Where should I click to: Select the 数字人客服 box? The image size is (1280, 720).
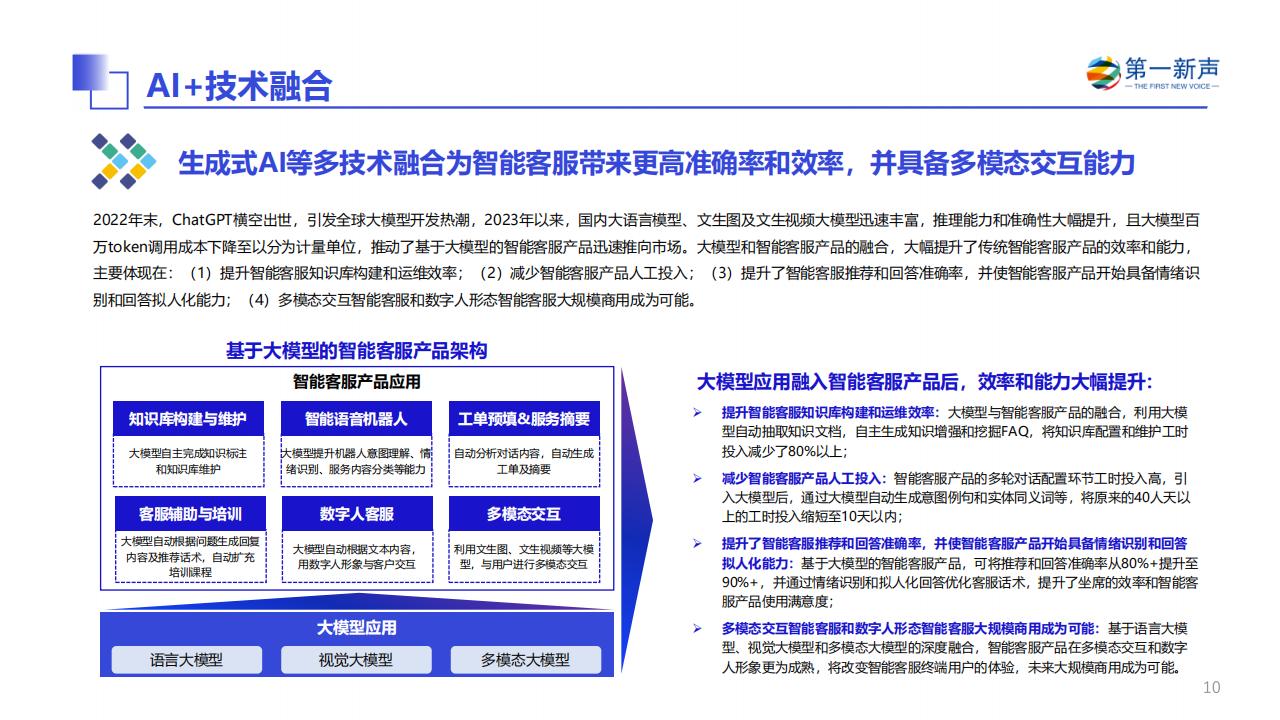356,514
